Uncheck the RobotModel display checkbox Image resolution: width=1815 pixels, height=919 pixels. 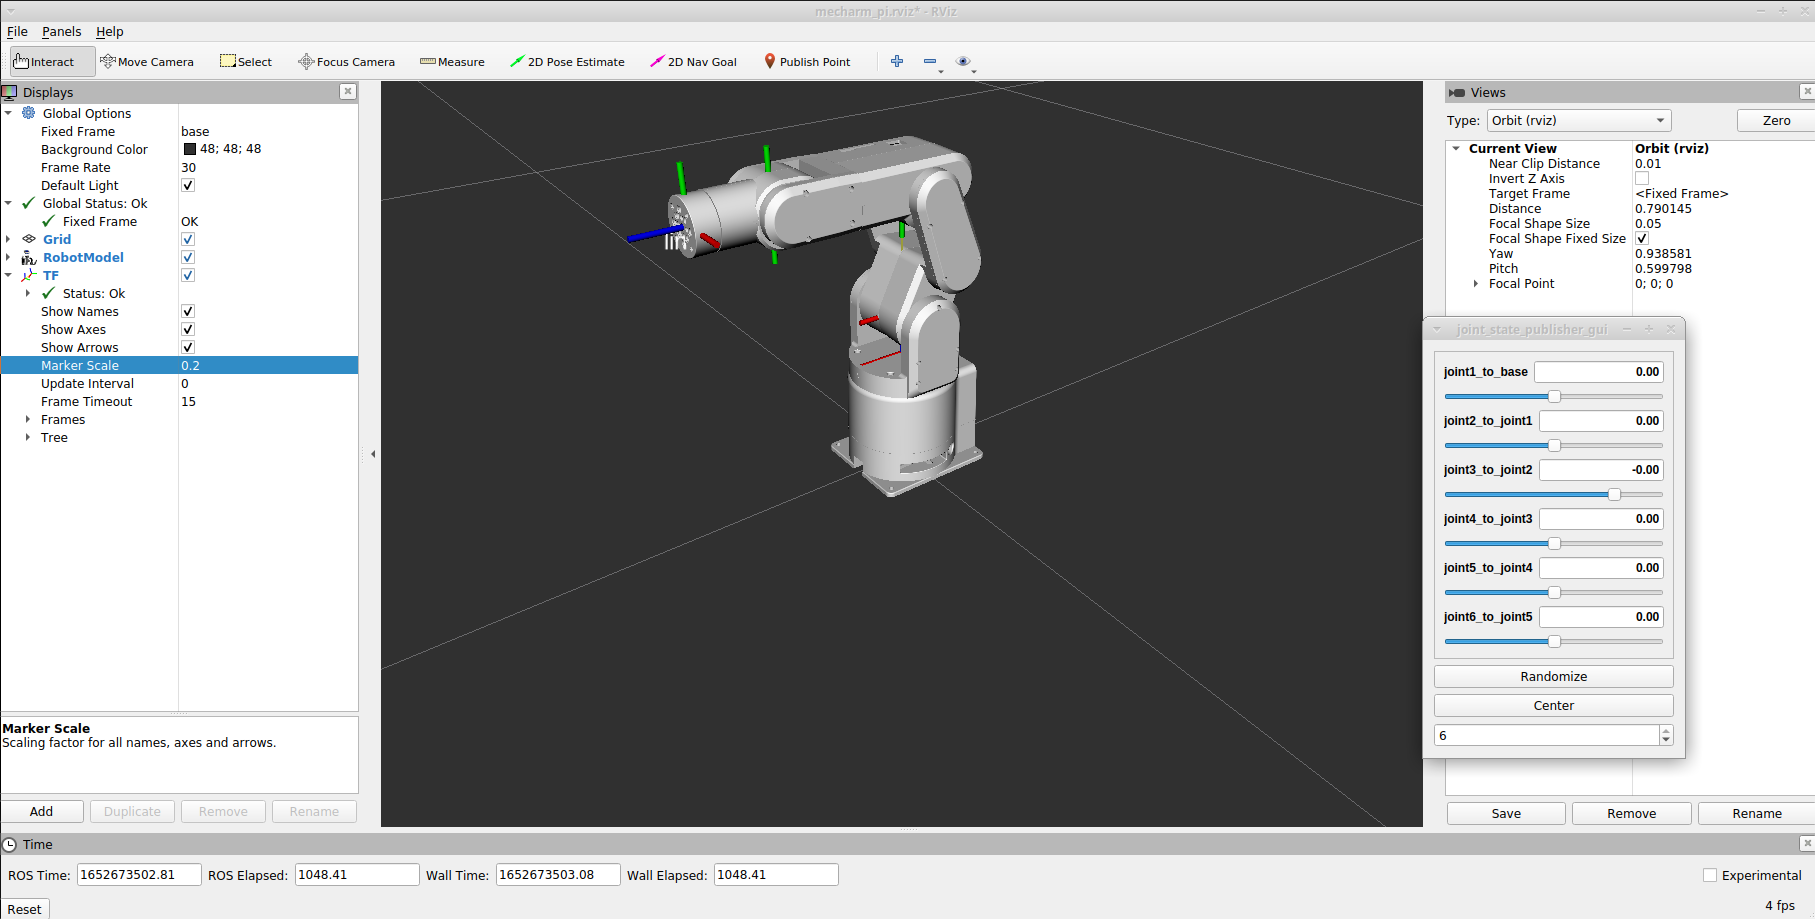coord(188,258)
